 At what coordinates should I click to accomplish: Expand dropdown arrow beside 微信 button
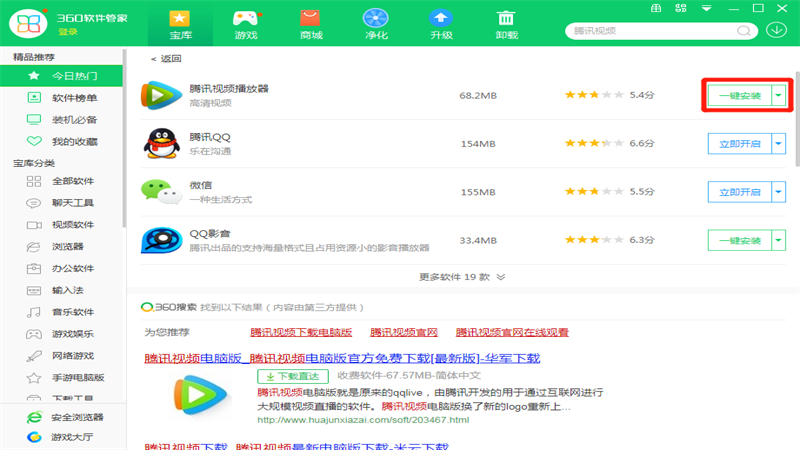tap(779, 192)
